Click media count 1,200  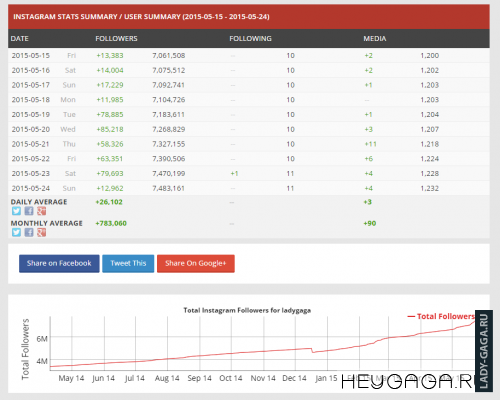[430, 55]
